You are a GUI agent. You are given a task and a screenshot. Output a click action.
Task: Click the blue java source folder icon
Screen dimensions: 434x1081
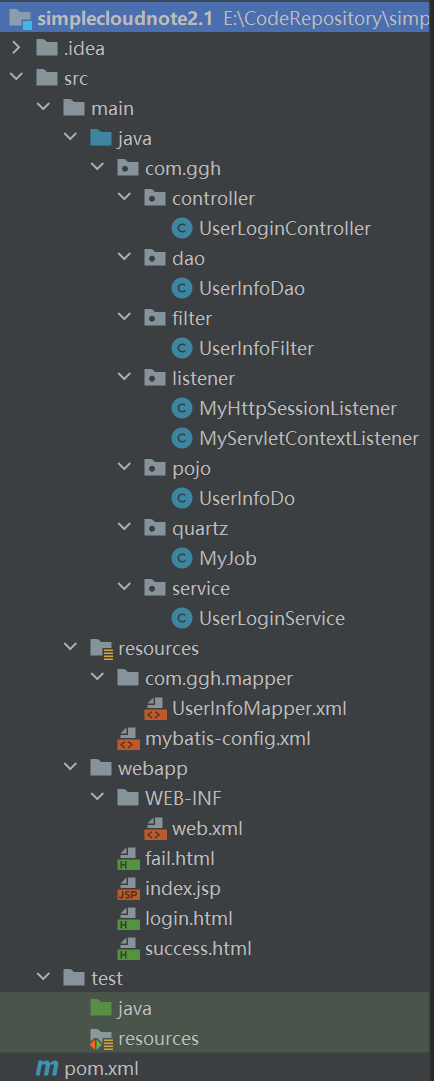[101, 139]
